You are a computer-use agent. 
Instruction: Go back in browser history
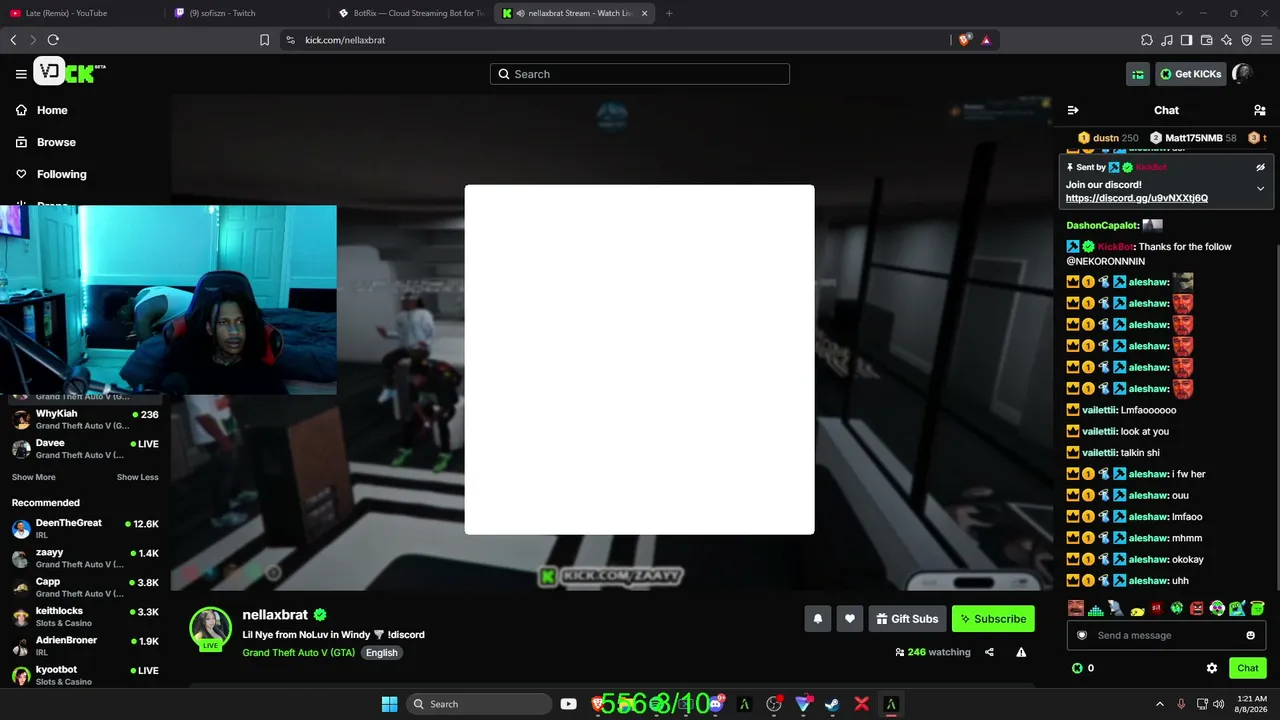click(x=13, y=40)
